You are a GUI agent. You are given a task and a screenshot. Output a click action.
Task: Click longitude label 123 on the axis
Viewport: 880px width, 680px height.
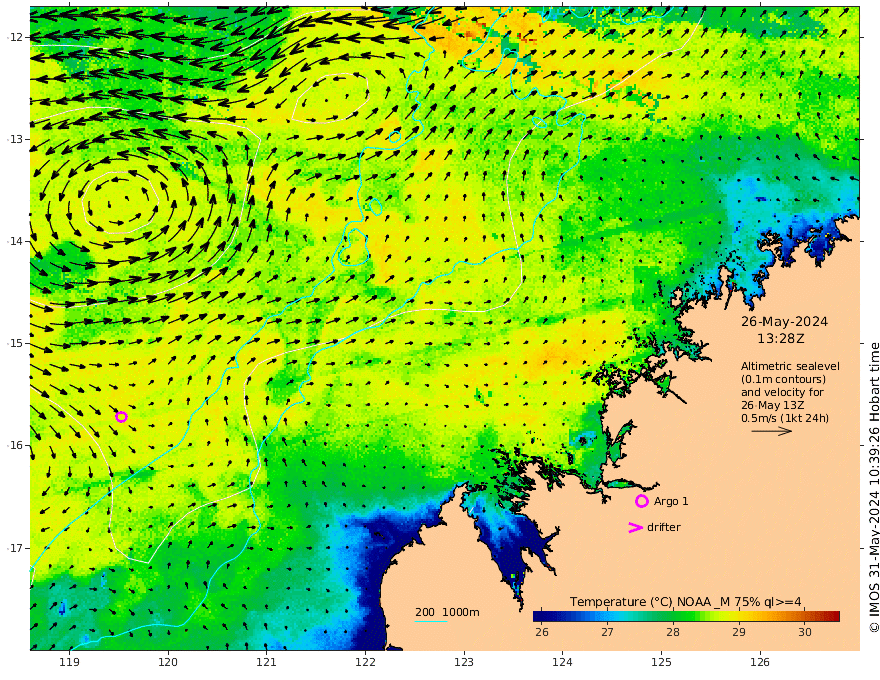tap(464, 662)
